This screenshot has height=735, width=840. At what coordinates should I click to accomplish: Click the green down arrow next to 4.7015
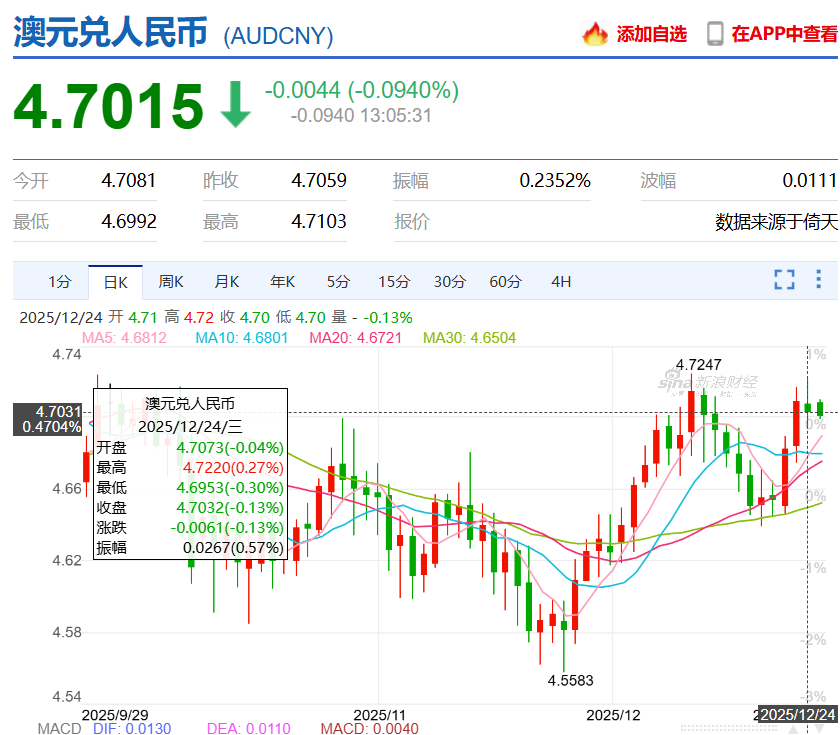pyautogui.click(x=236, y=105)
